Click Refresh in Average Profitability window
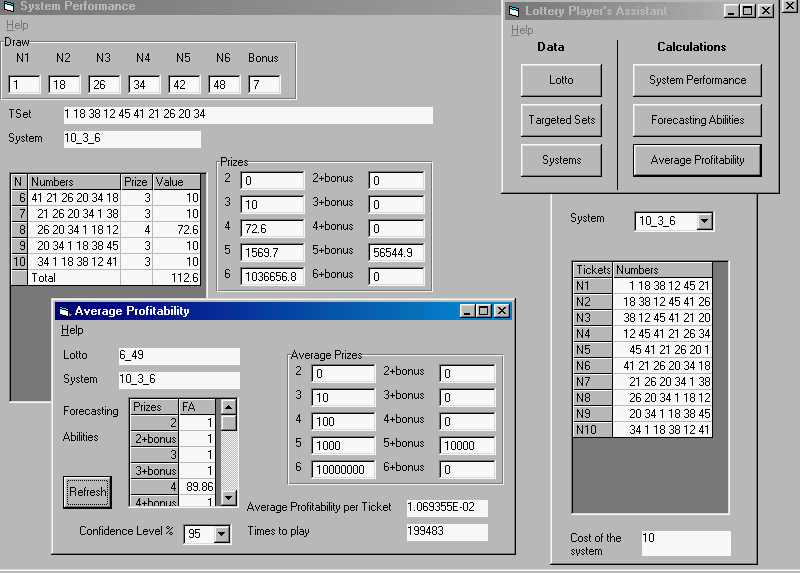 [x=87, y=492]
